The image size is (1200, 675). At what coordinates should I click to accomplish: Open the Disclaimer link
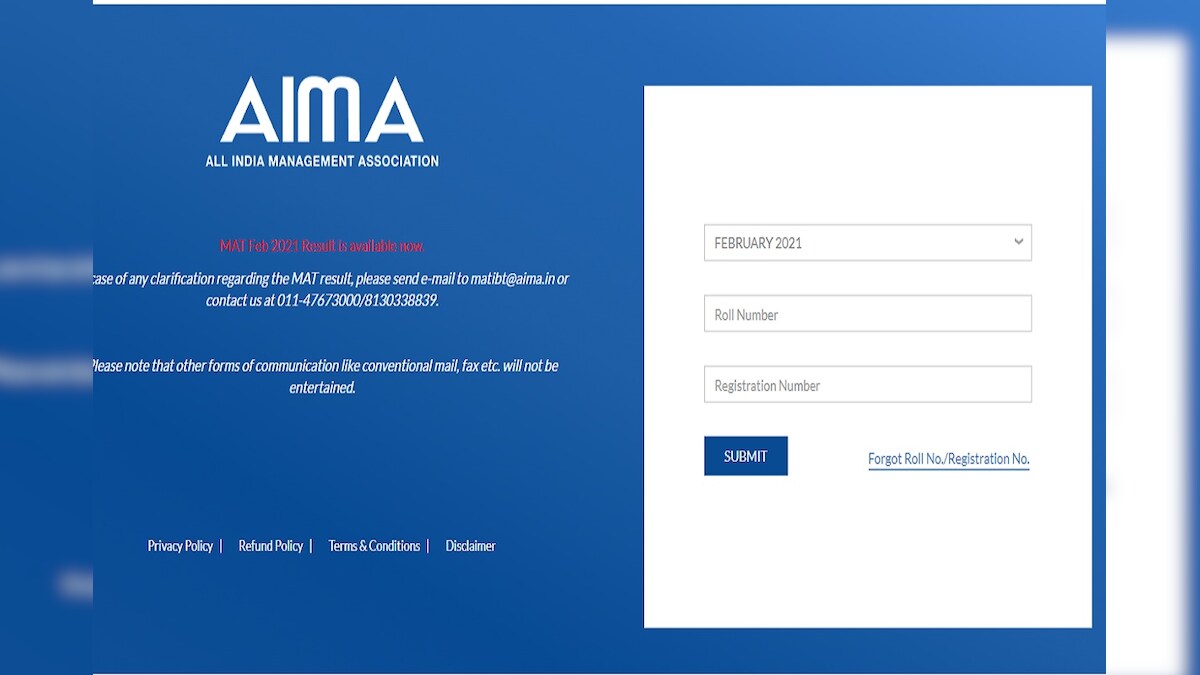[x=470, y=545]
